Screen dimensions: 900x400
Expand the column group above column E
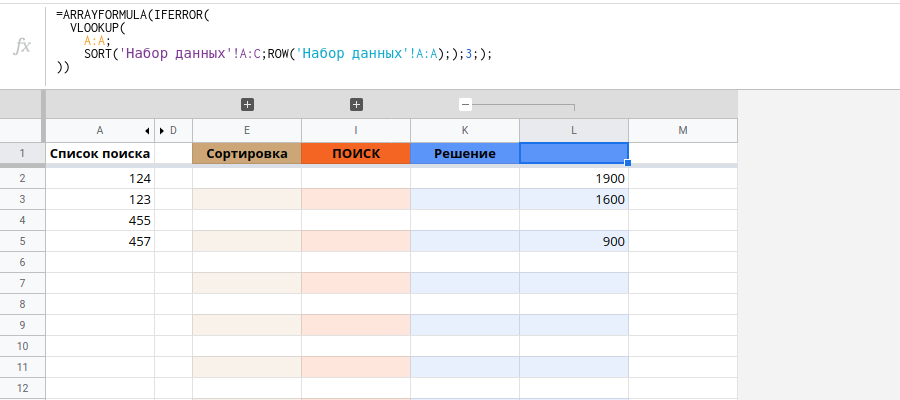tap(247, 104)
